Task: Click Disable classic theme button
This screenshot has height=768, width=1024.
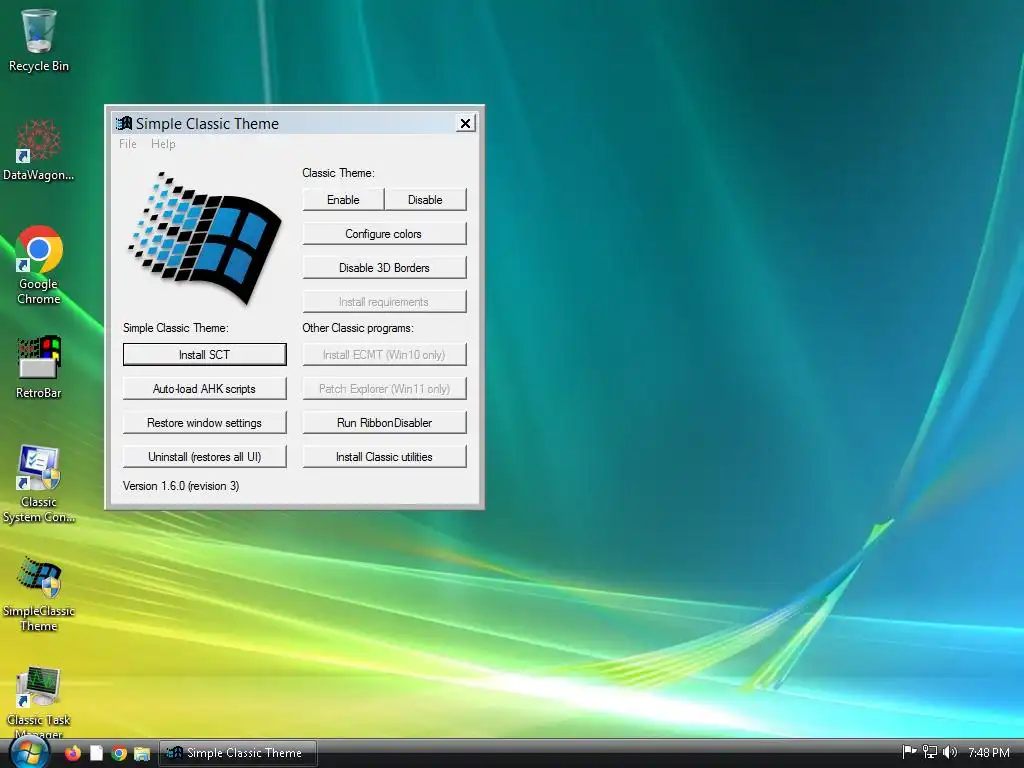Action: [x=425, y=200]
